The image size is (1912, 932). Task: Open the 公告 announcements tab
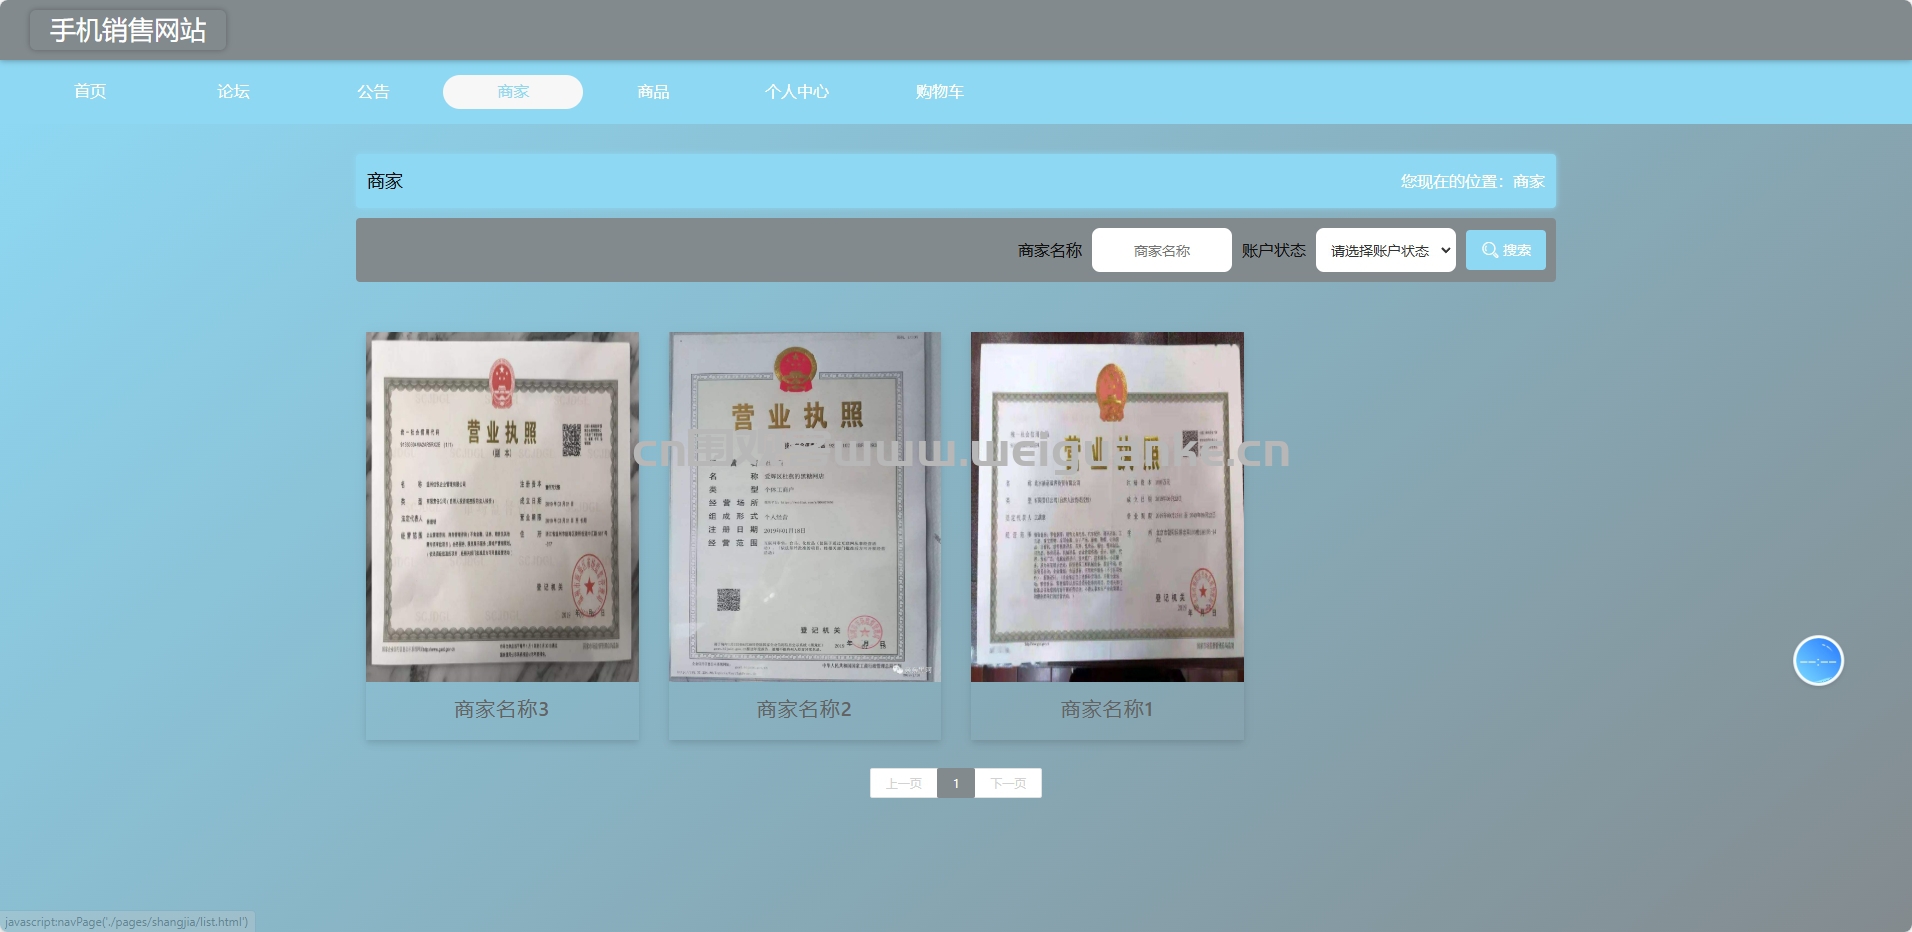point(373,92)
